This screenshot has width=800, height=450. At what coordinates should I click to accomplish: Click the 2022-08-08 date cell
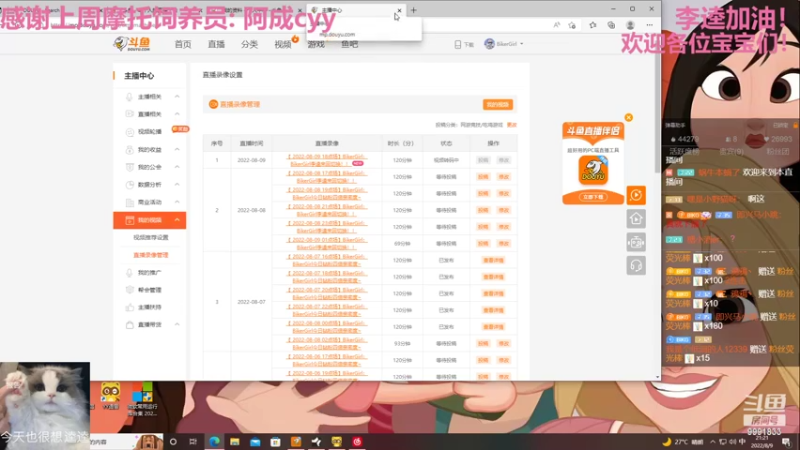click(252, 210)
